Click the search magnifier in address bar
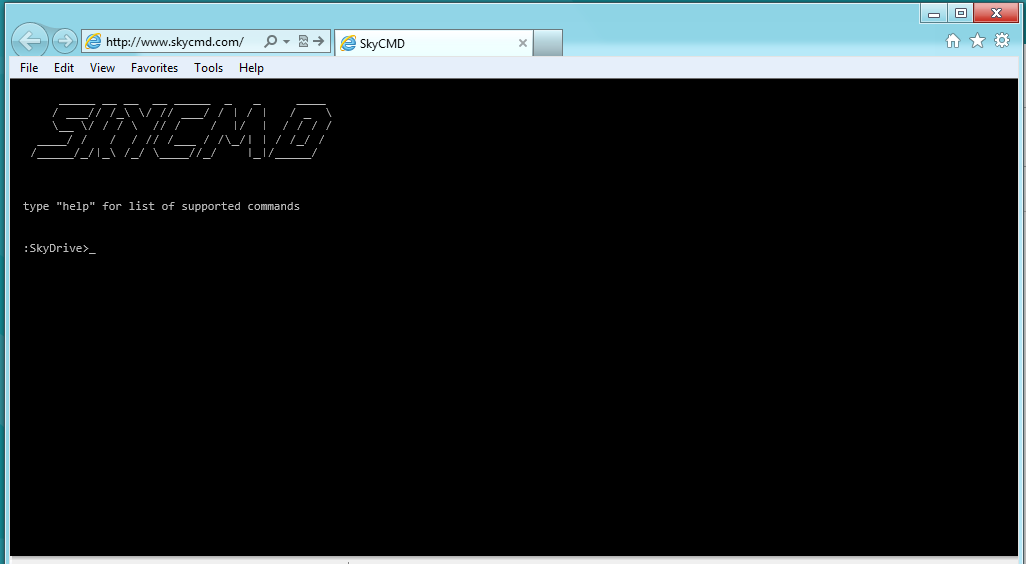 270,41
